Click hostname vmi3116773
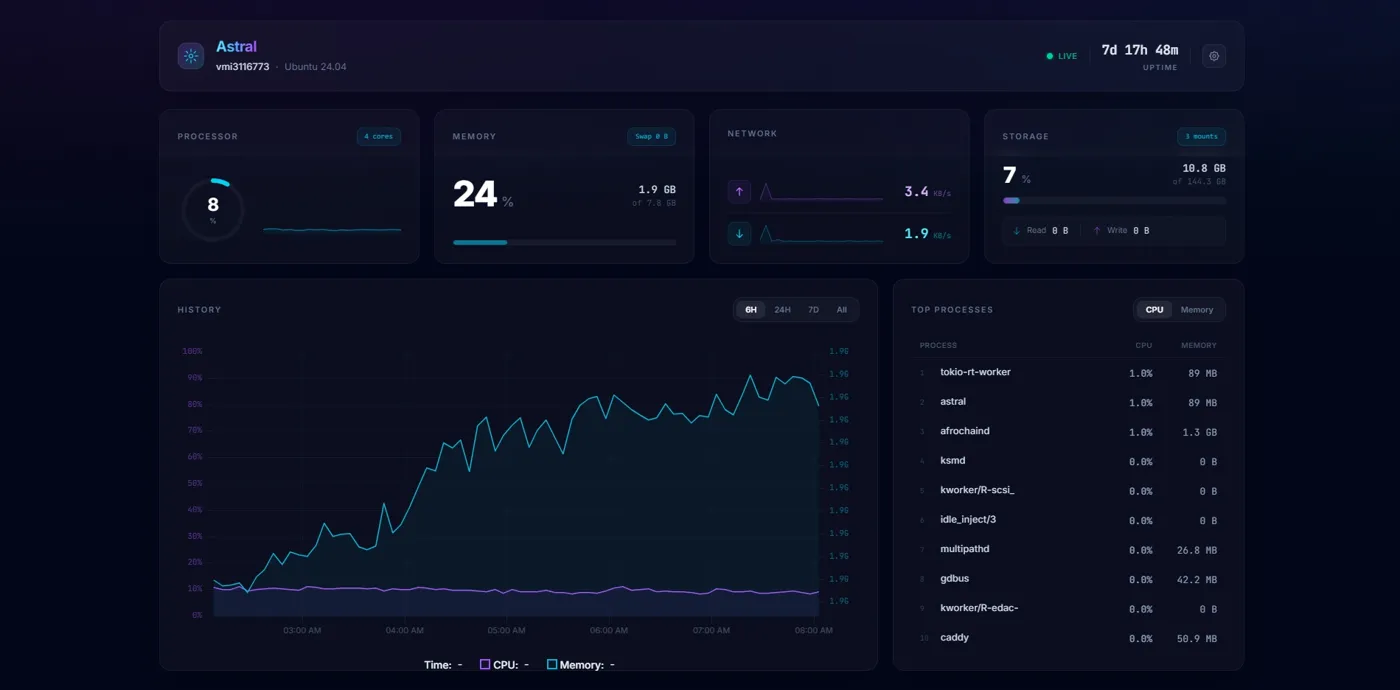1400x690 pixels. click(242, 67)
